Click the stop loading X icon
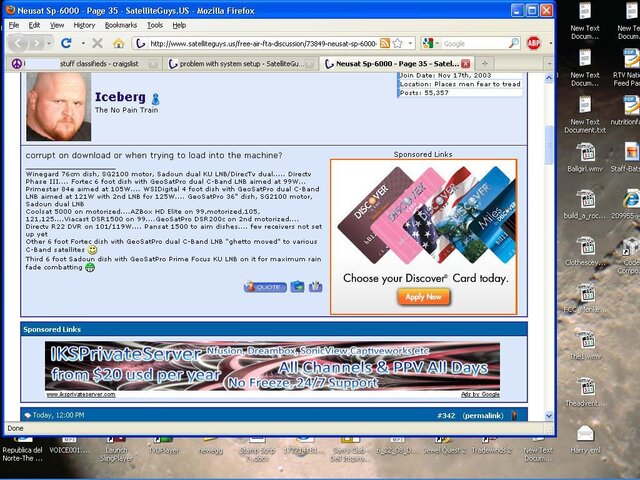The image size is (640, 480). (97, 43)
